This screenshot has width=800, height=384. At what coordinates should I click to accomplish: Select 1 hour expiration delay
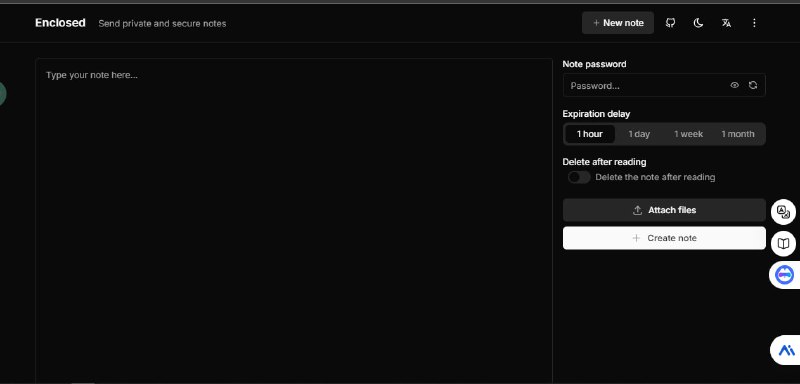pos(589,134)
